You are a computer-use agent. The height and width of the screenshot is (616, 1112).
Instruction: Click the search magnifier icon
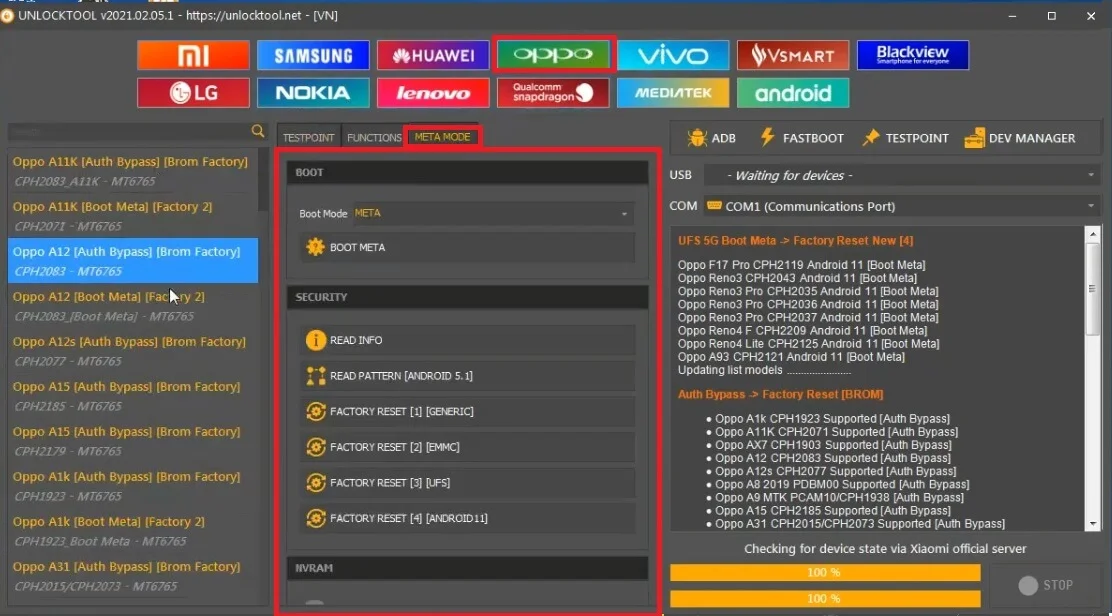click(257, 131)
